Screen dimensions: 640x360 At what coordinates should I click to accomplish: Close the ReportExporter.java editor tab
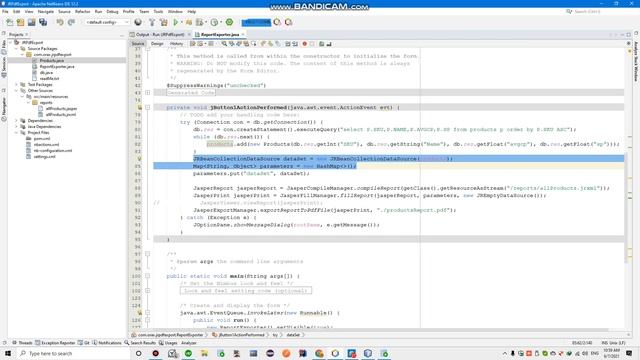[243, 35]
